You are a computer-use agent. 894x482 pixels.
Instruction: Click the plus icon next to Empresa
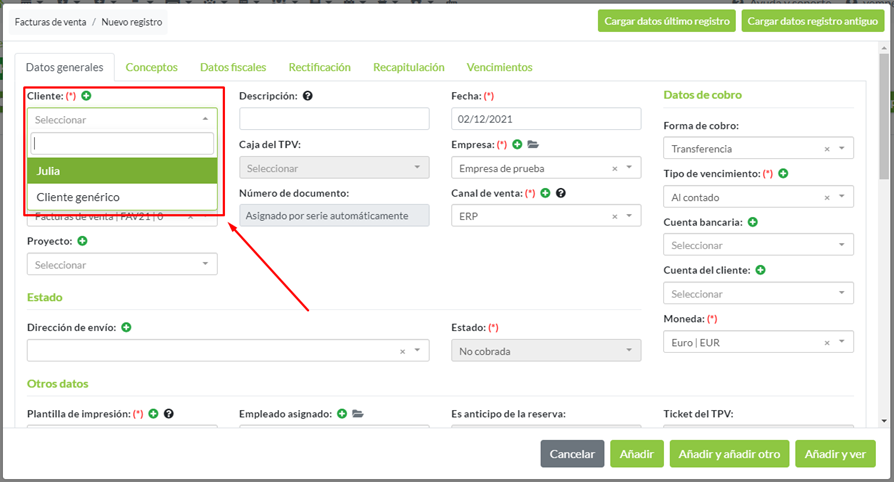(x=516, y=144)
